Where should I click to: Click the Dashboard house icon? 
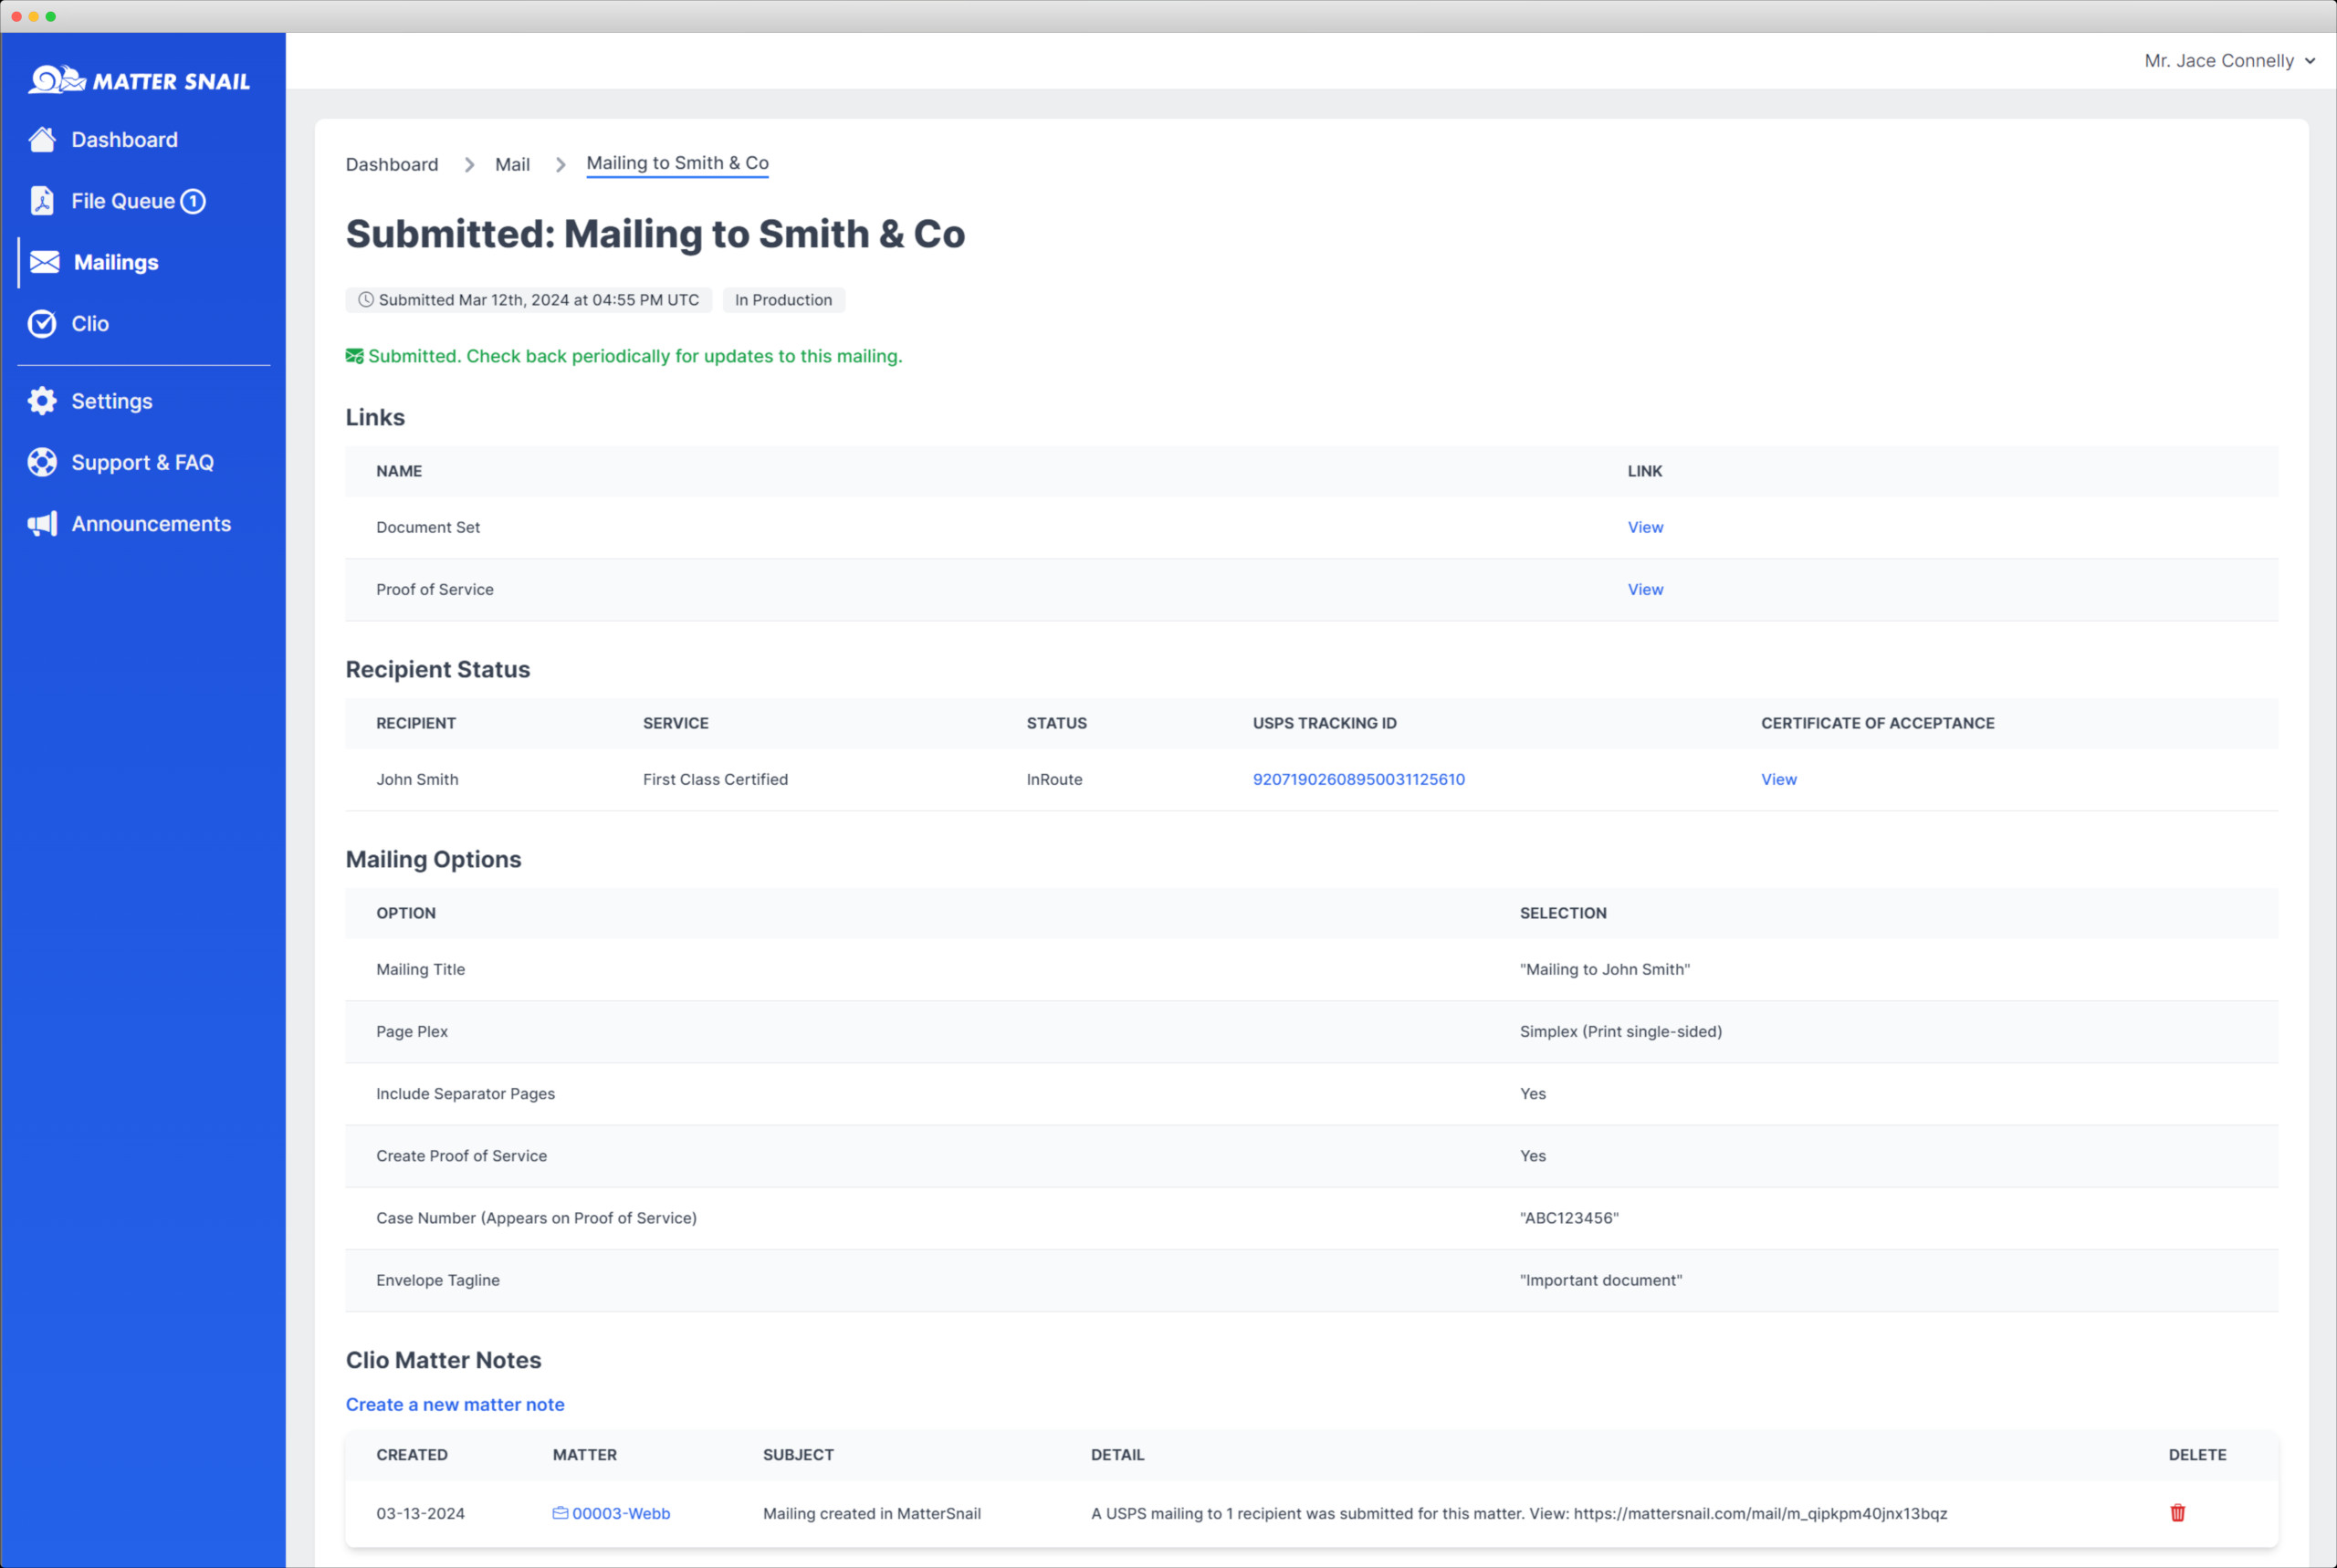[x=42, y=140]
